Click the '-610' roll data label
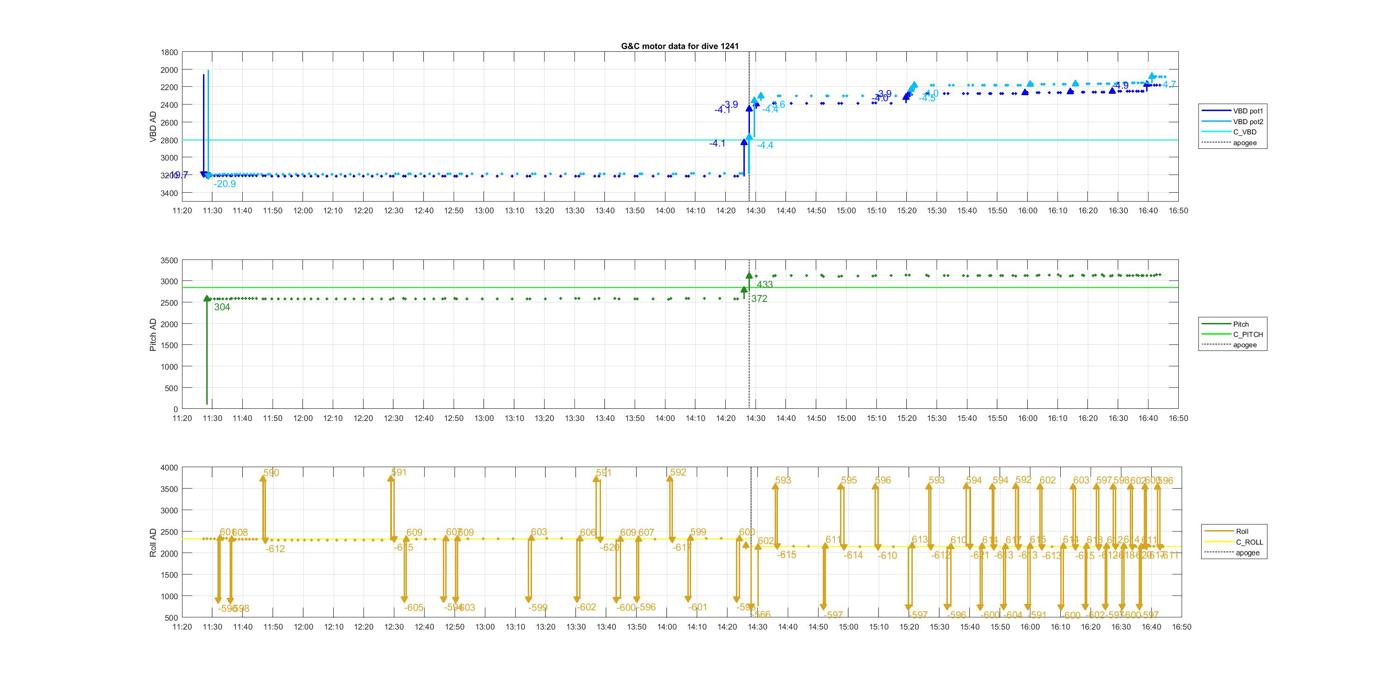 (887, 555)
